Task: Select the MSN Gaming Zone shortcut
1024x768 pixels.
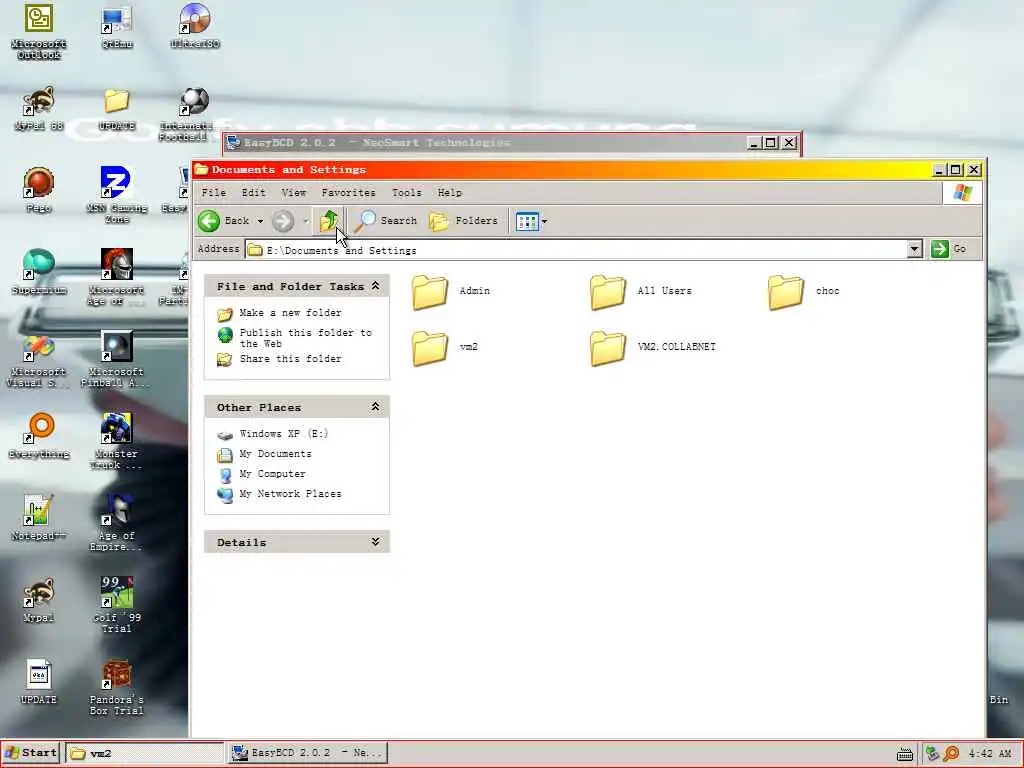Action: pyautogui.click(x=117, y=196)
